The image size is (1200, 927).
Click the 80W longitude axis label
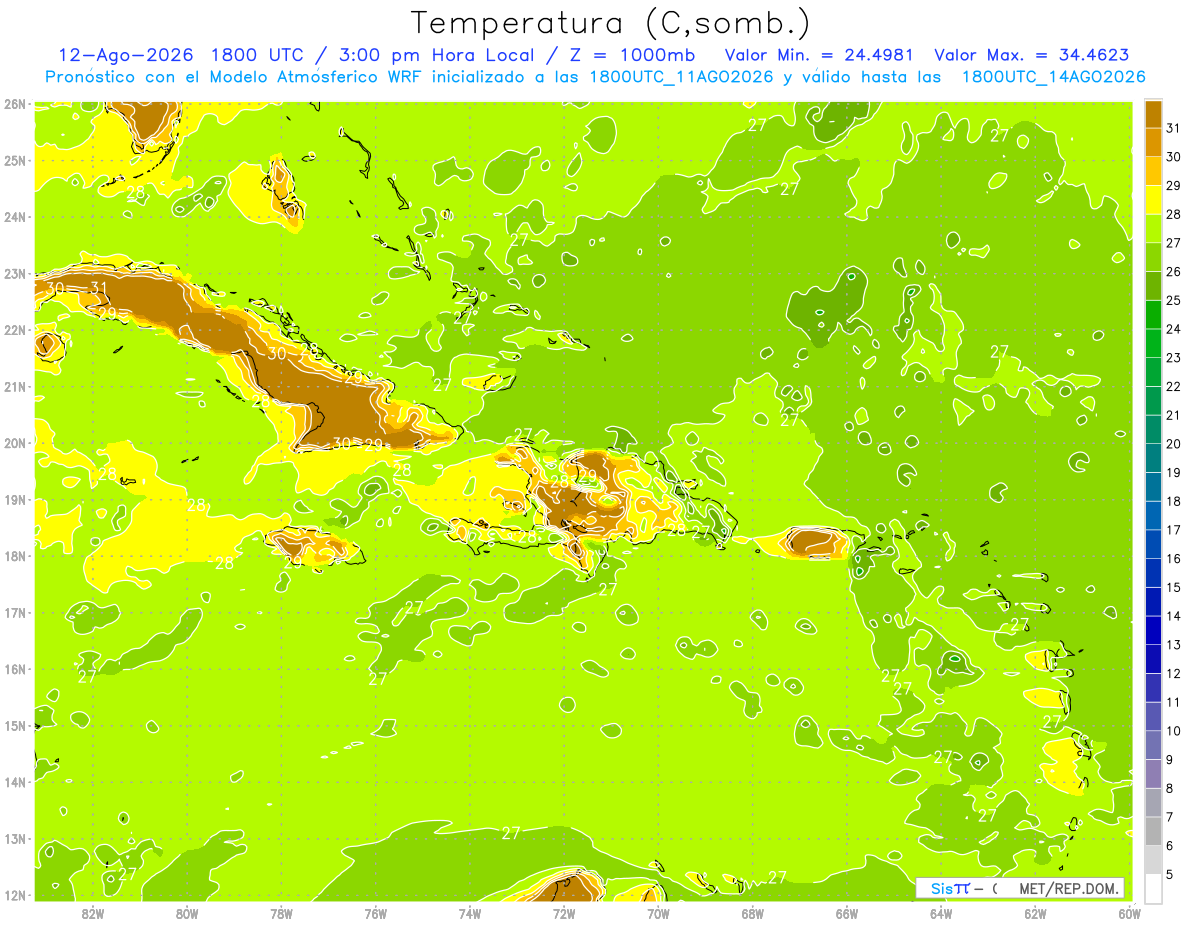[x=187, y=913]
